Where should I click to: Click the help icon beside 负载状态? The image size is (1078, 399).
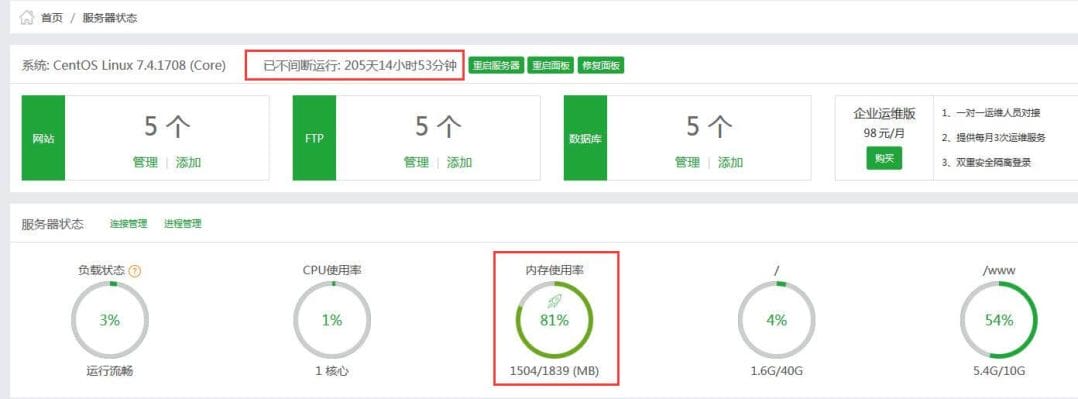click(x=135, y=271)
